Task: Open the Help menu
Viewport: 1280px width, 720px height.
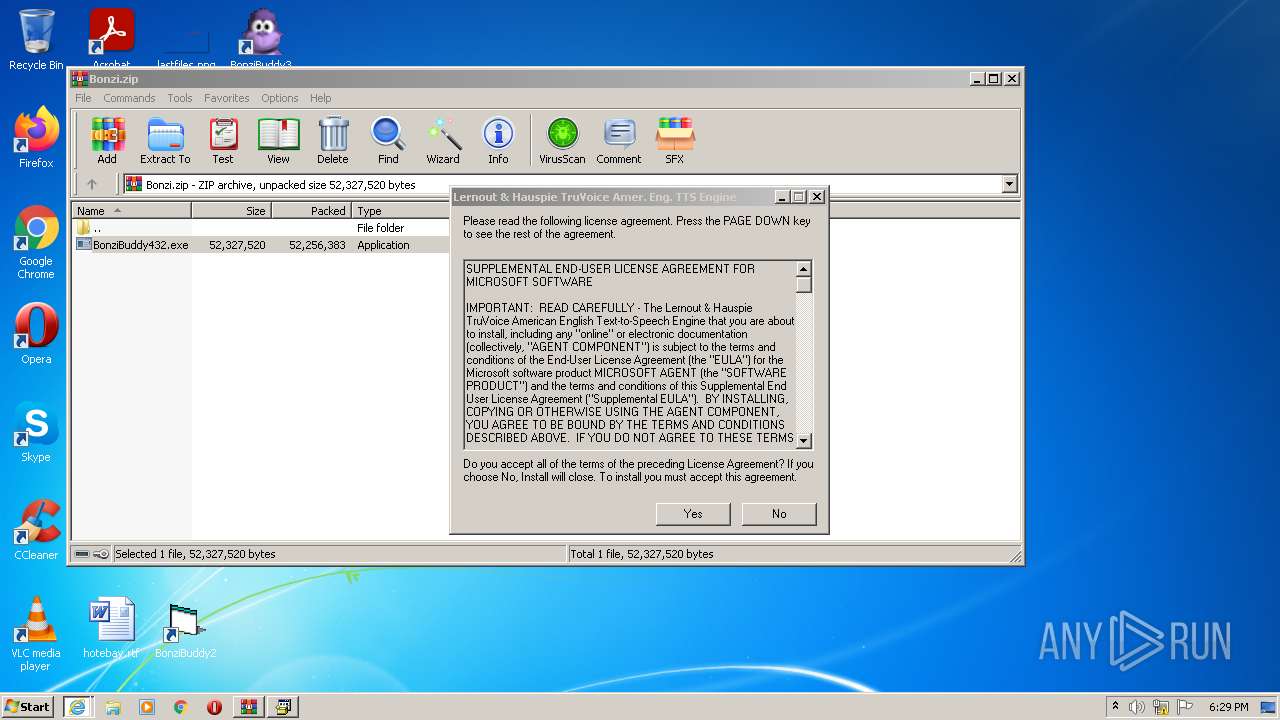Action: (x=320, y=98)
